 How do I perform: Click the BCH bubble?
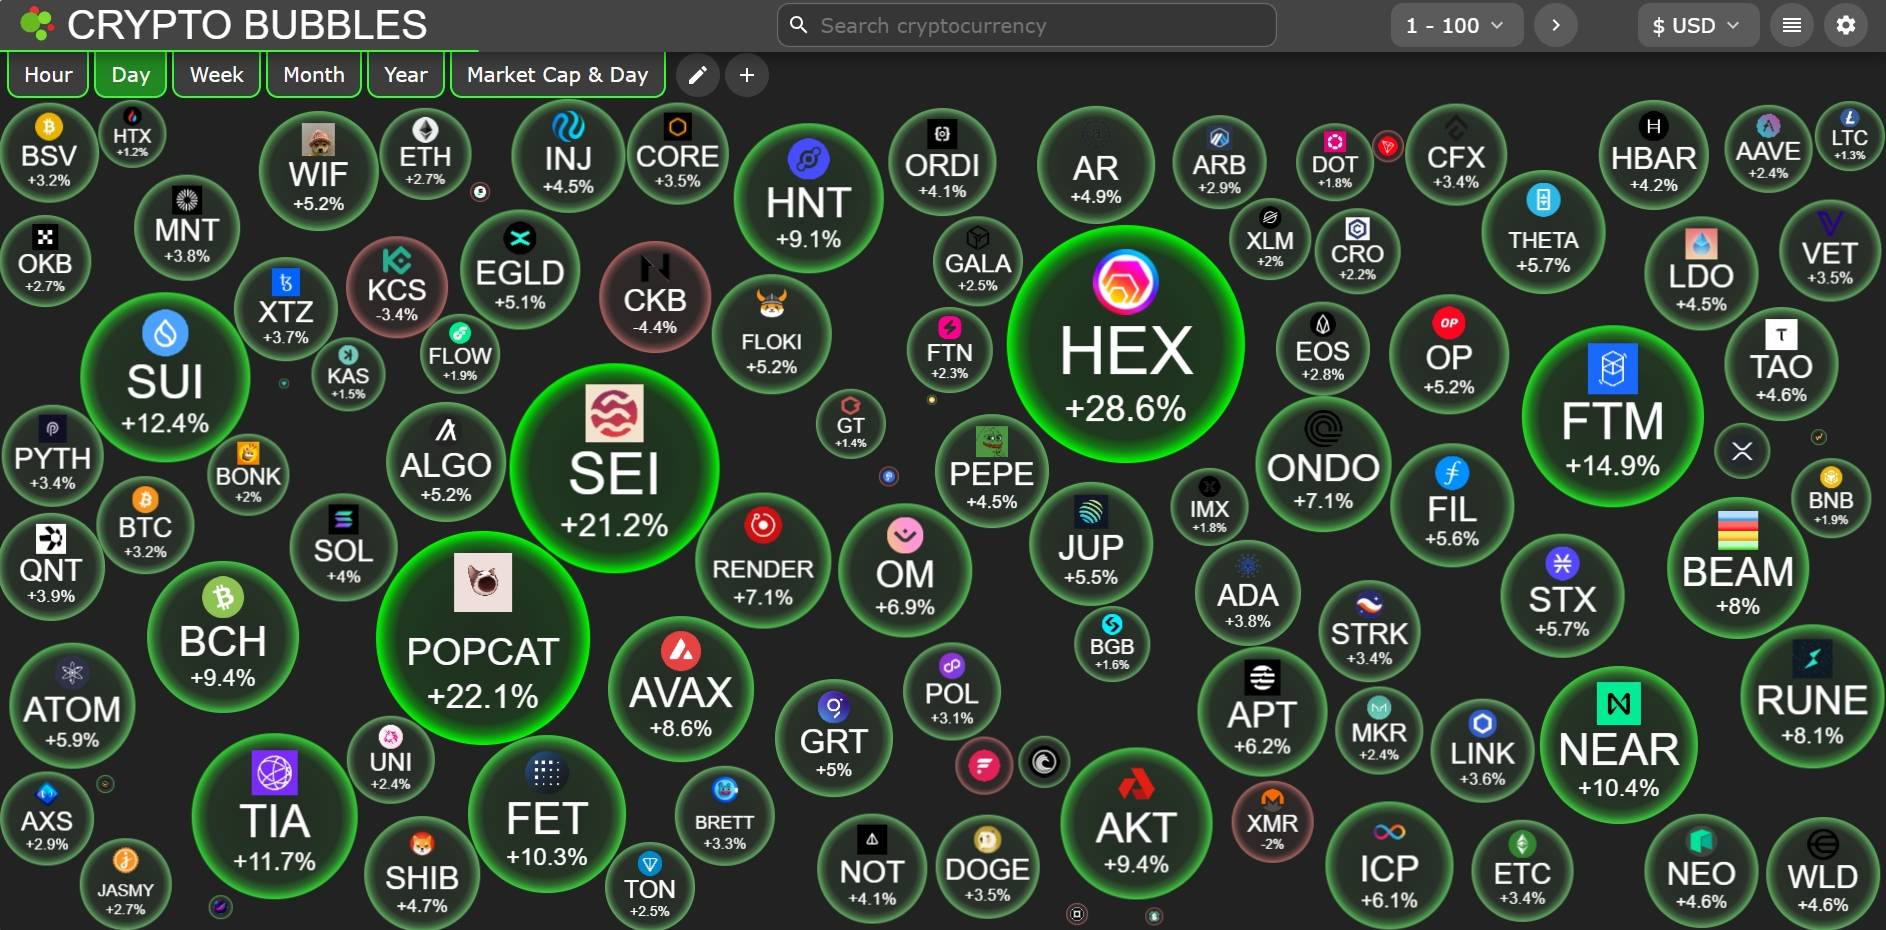pos(223,637)
